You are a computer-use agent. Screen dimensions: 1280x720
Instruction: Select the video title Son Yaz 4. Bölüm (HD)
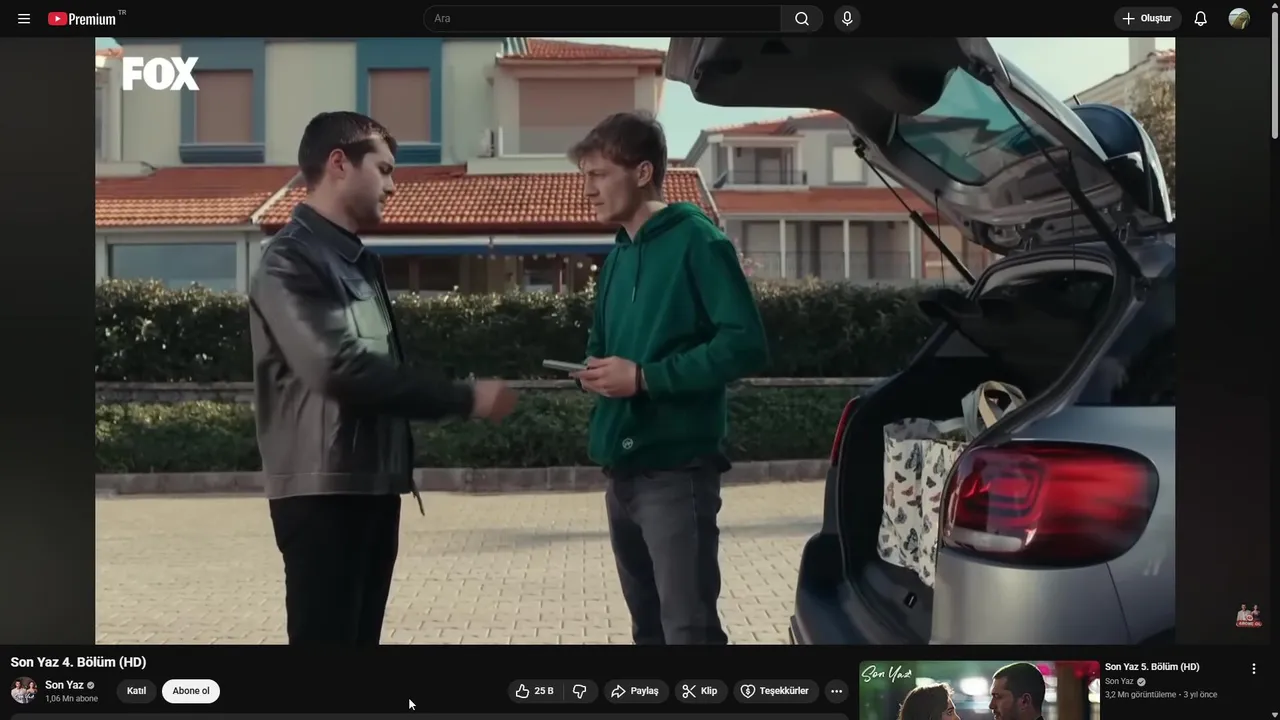(78, 662)
